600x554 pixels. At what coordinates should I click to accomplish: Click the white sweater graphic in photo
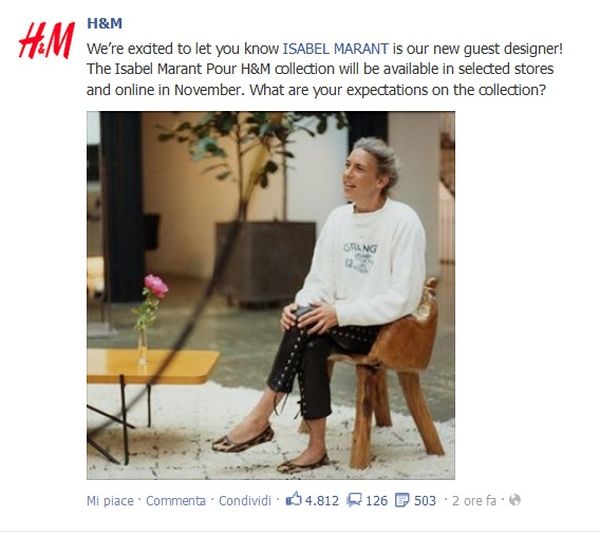pos(360,258)
